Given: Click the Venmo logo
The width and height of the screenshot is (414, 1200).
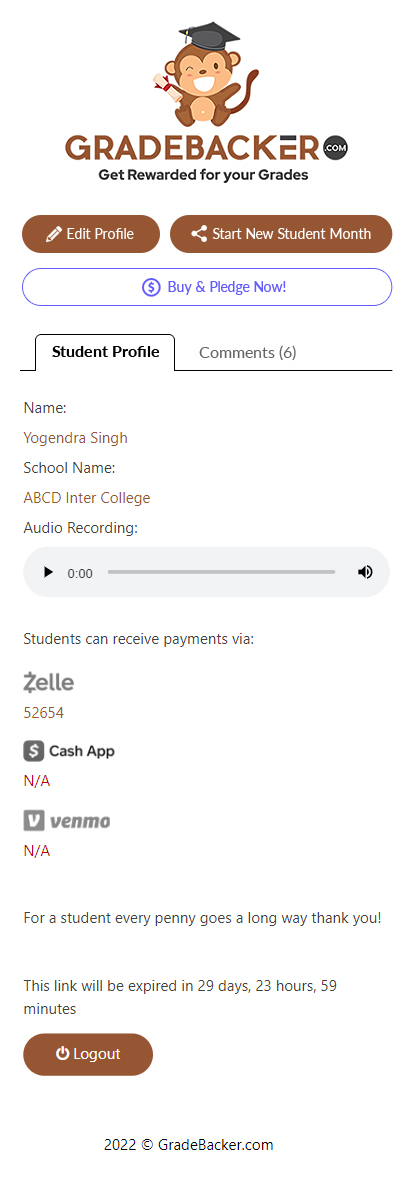Looking at the screenshot, I should tap(67, 821).
